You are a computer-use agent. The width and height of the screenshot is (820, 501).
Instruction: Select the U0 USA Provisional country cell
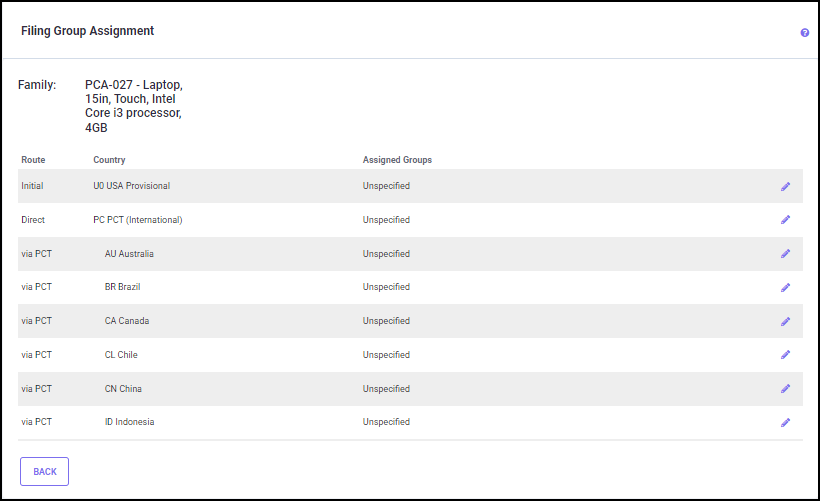coord(131,186)
